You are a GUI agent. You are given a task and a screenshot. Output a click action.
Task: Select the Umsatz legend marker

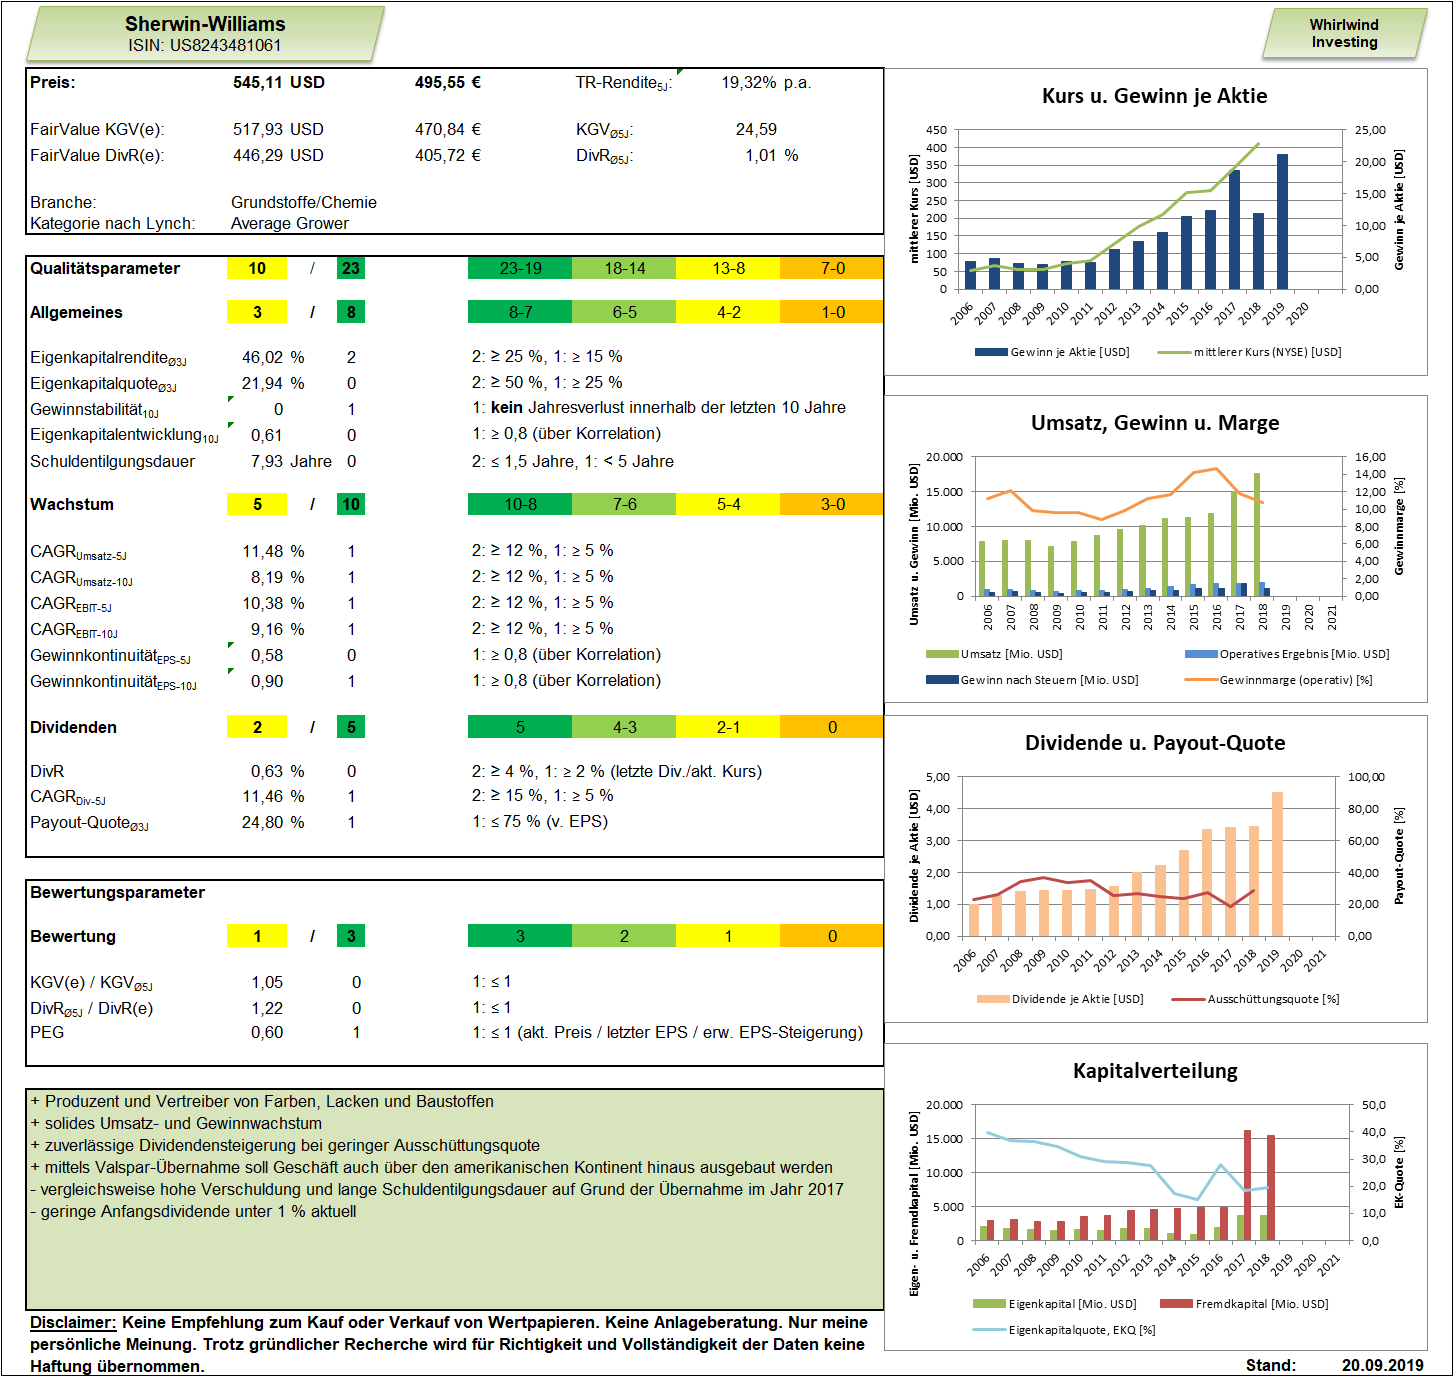[942, 654]
